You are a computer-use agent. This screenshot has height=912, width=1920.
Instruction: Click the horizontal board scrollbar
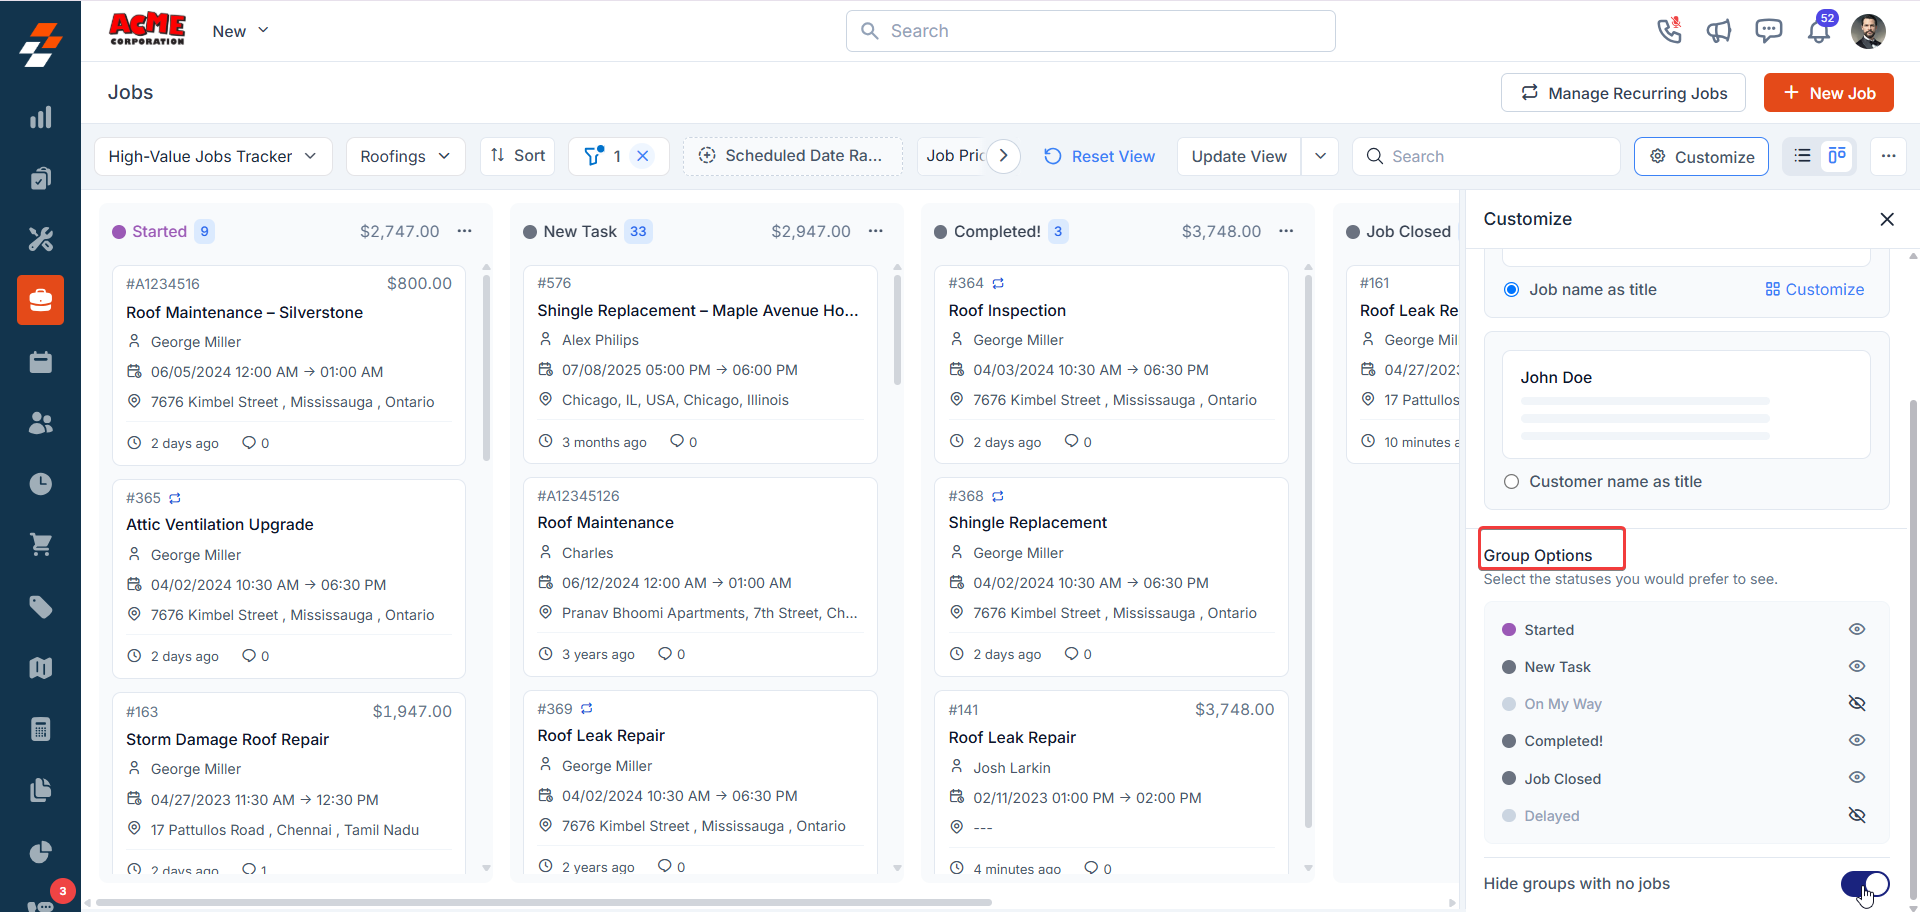pos(543,902)
